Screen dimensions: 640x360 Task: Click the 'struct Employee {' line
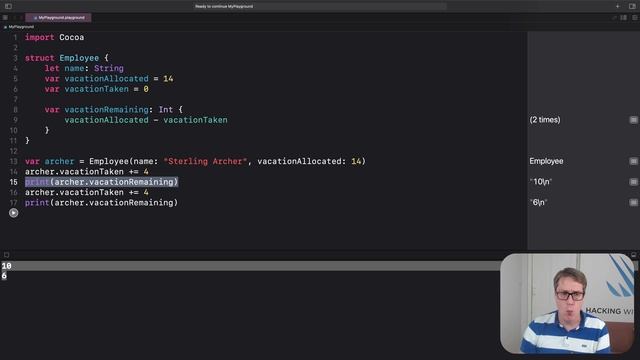(x=67, y=58)
